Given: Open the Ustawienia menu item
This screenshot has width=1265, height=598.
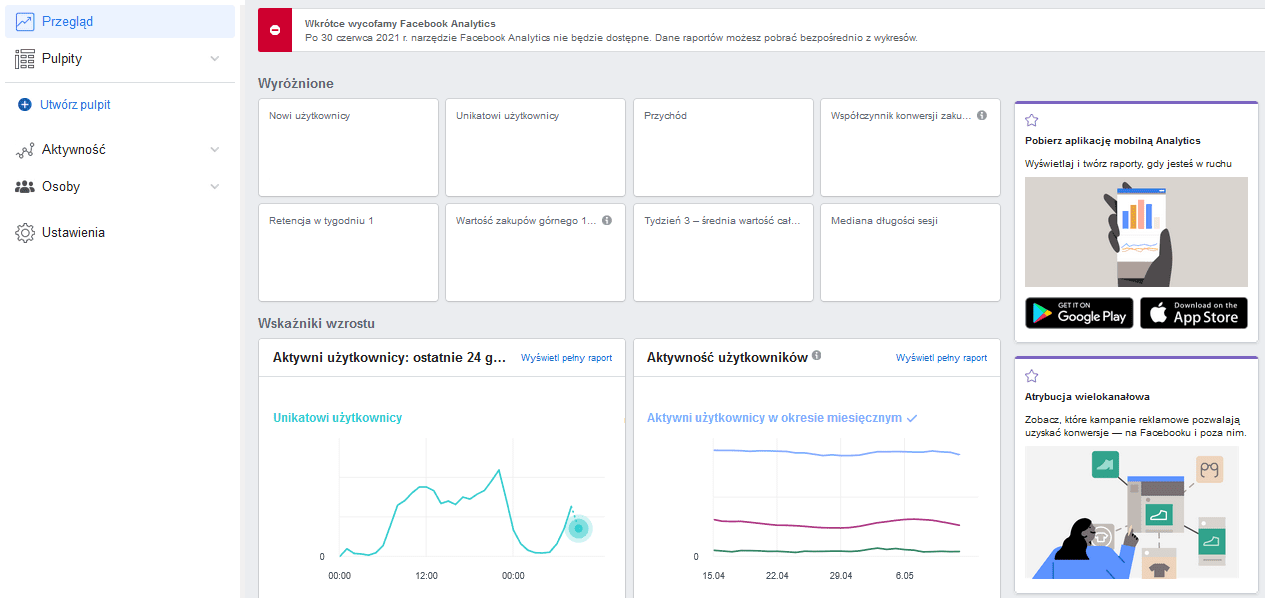Looking at the screenshot, I should point(120,233).
